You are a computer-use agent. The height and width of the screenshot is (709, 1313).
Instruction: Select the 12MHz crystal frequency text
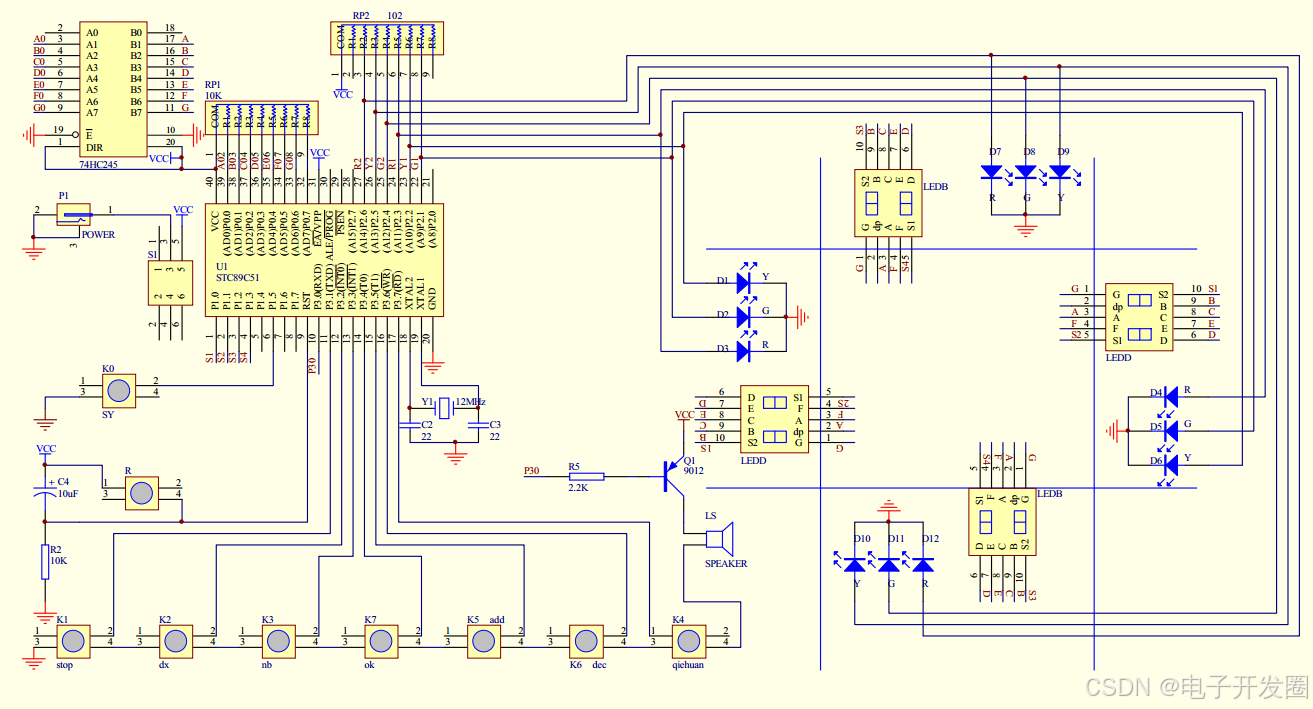(x=470, y=401)
